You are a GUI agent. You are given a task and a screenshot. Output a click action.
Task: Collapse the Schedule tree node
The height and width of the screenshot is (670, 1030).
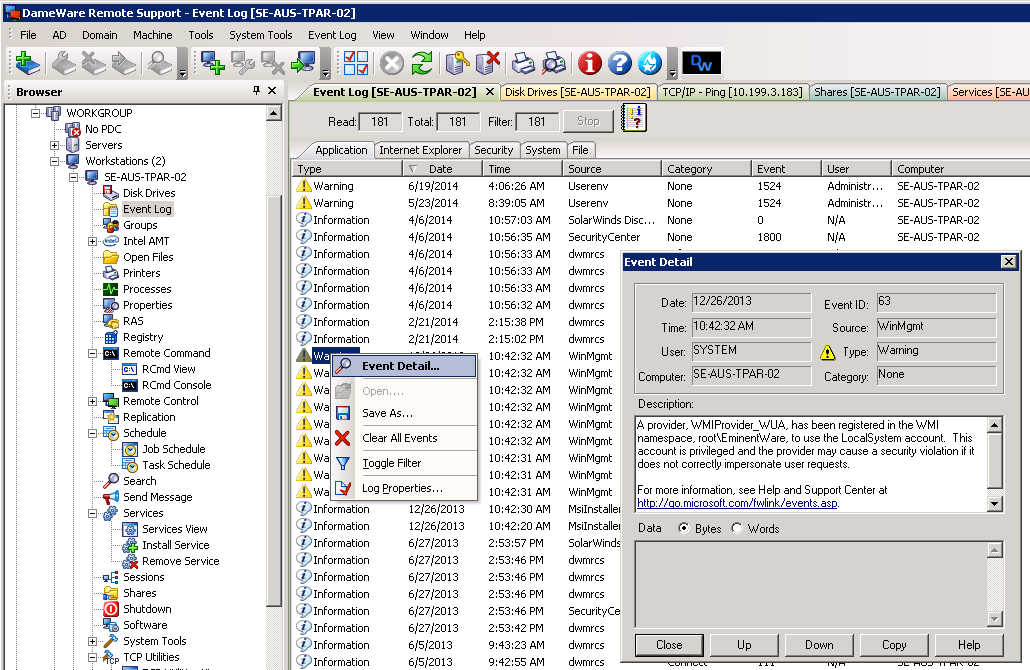pos(93,434)
